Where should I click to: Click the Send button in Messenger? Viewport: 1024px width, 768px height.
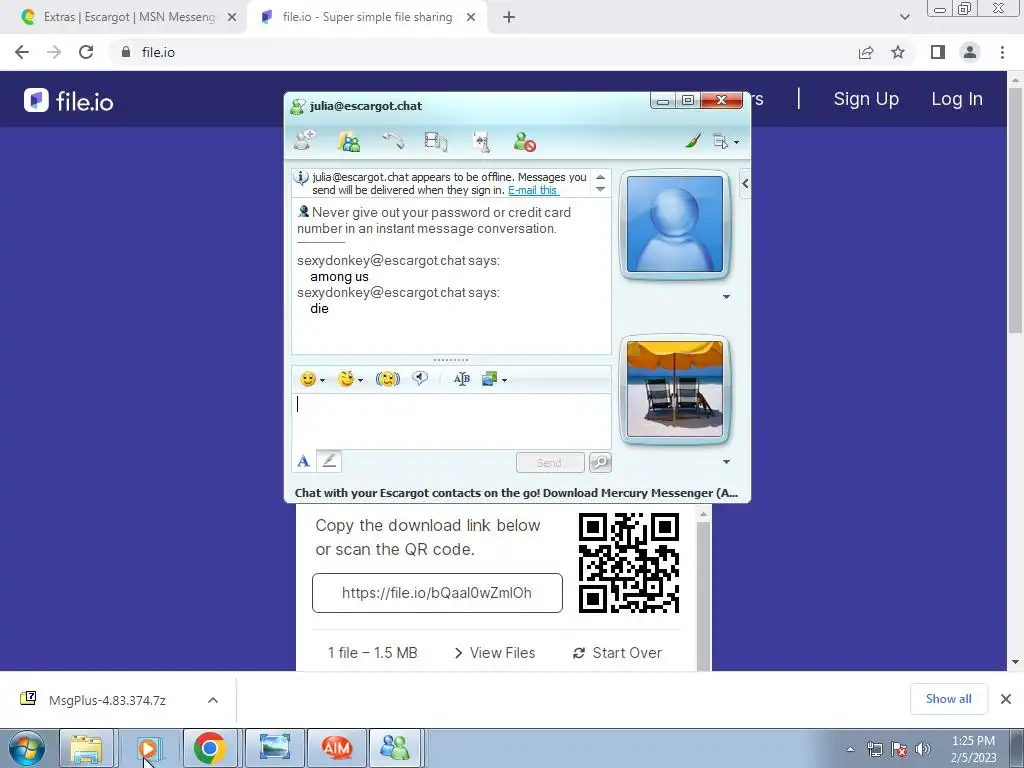point(549,462)
